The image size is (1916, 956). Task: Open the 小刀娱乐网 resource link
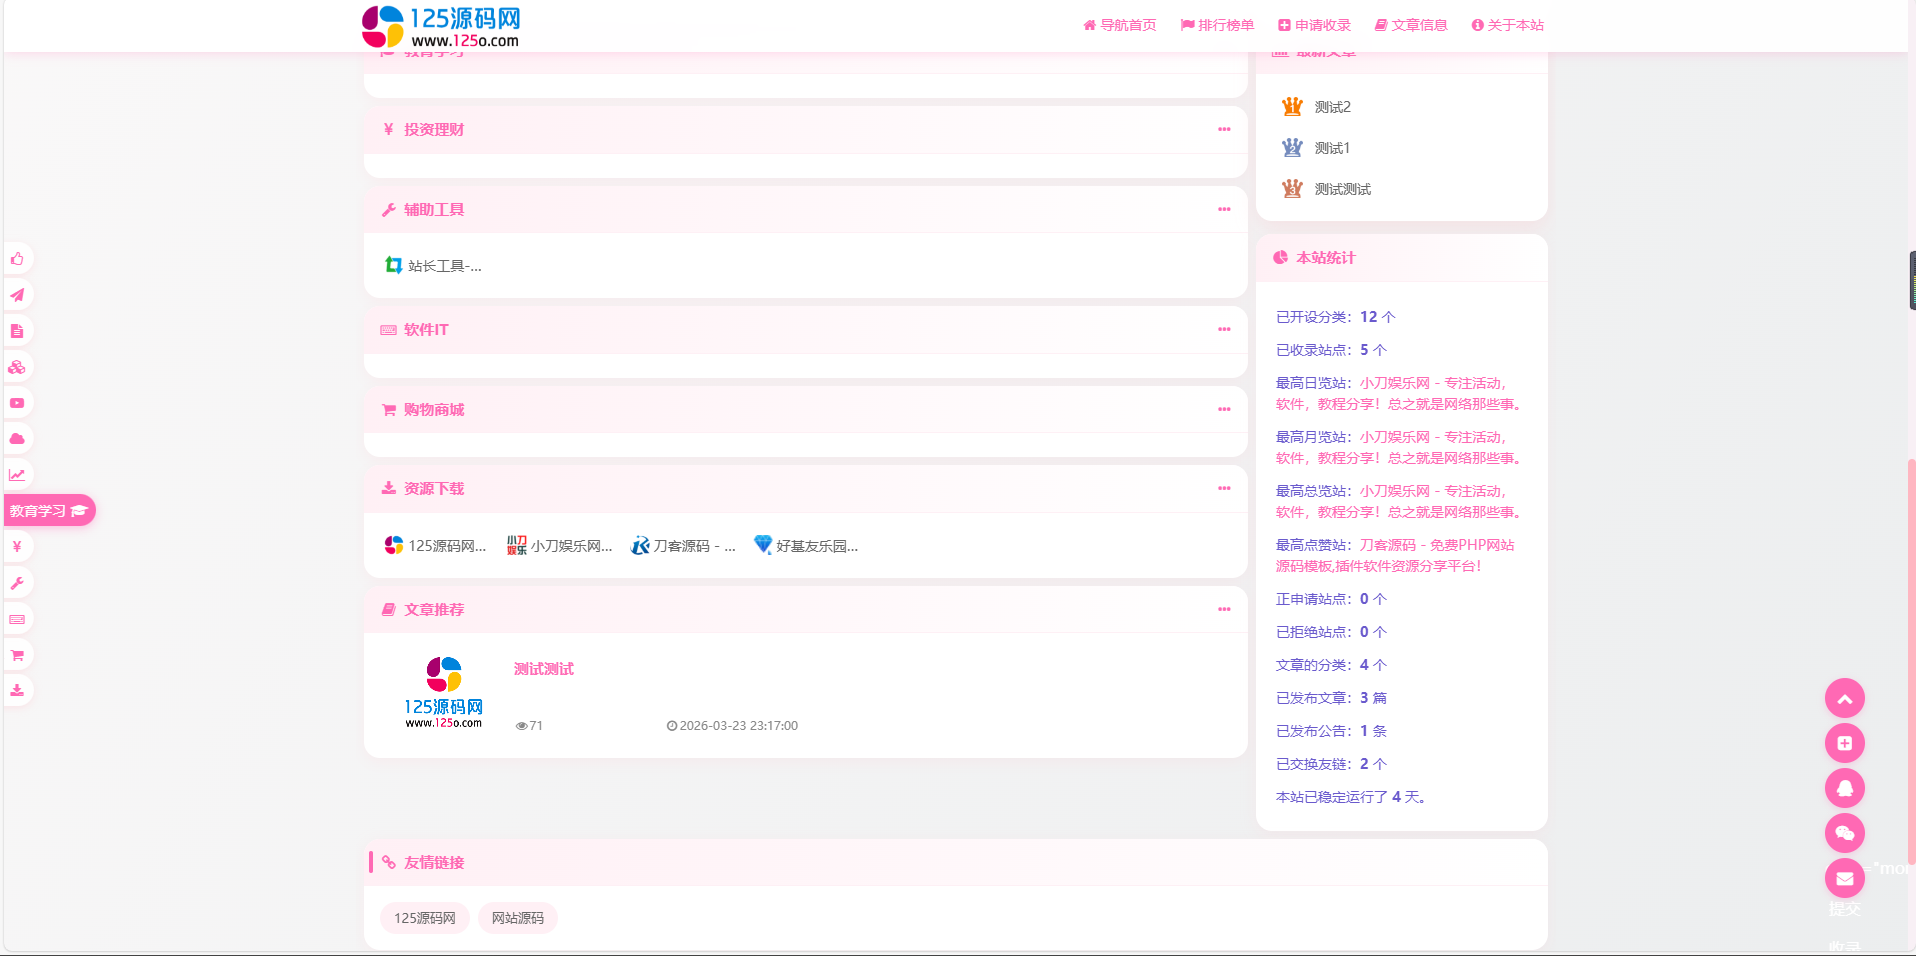pos(559,546)
